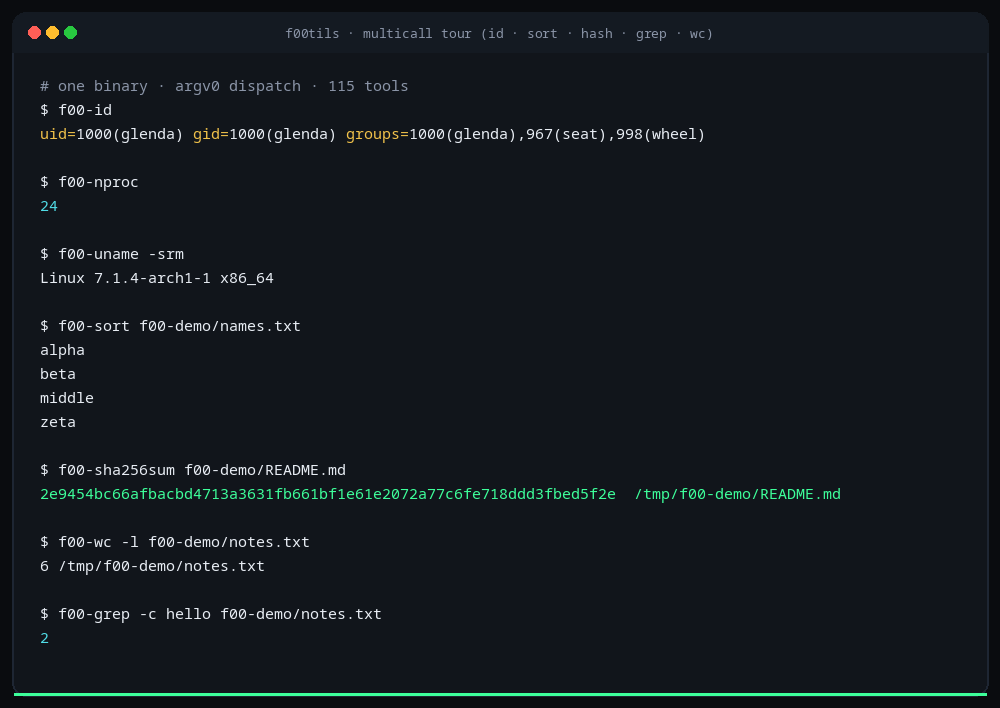
Task: Select the command '$ f00-nproc'
Action: (x=89, y=182)
